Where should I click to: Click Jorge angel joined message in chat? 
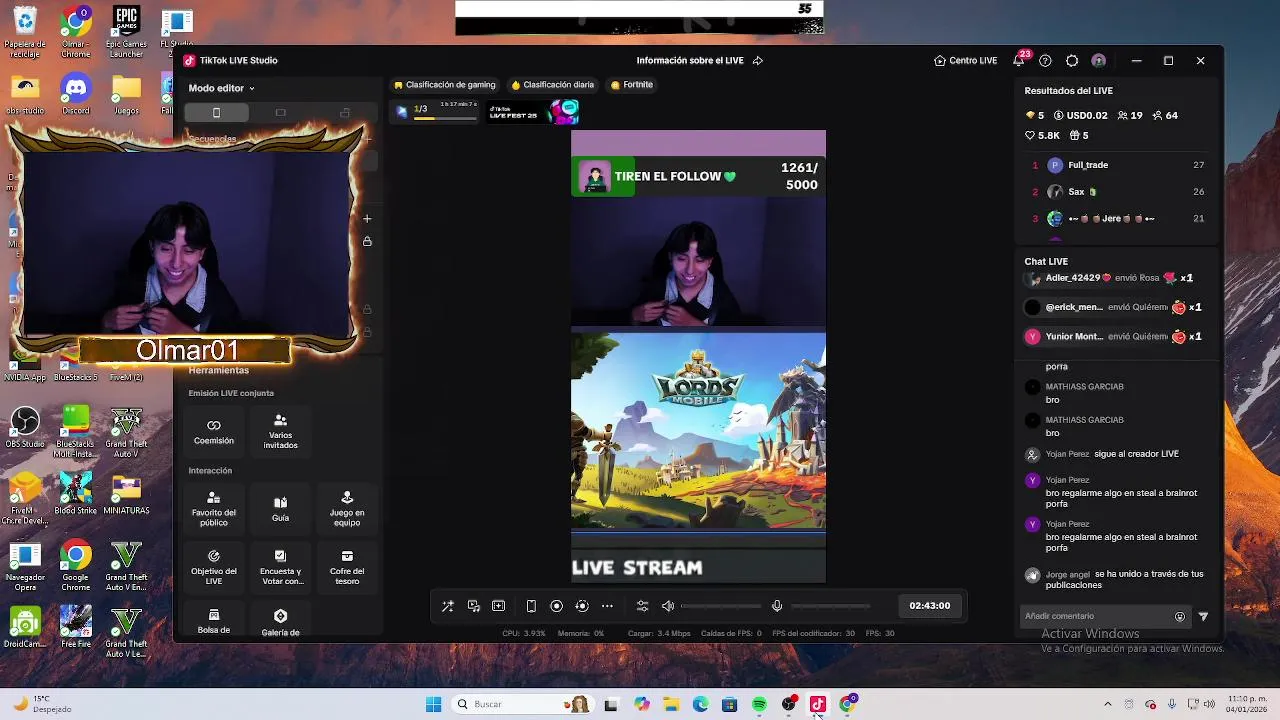pyautogui.click(x=1115, y=579)
